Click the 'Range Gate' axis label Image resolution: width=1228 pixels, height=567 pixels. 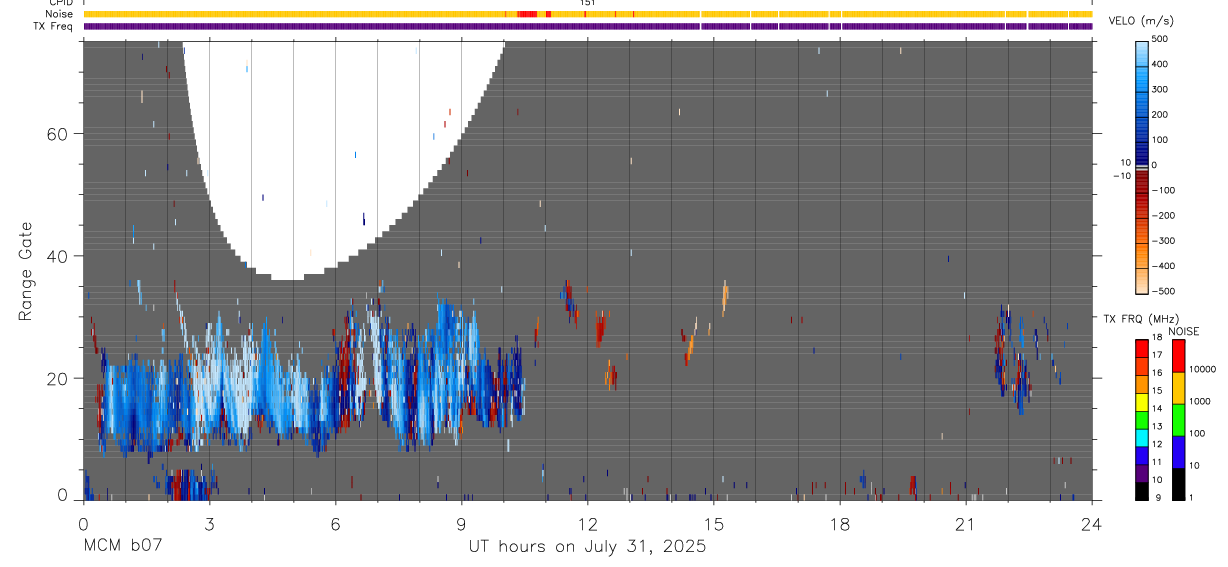(x=27, y=271)
